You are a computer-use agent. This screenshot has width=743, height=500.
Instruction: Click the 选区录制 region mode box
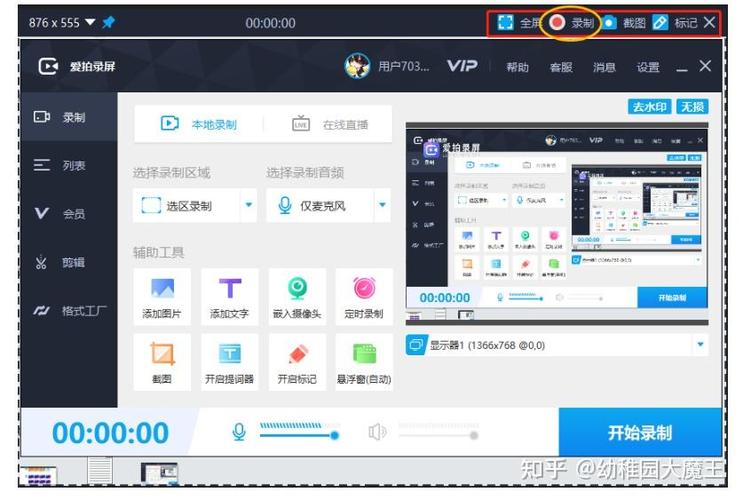(187, 205)
